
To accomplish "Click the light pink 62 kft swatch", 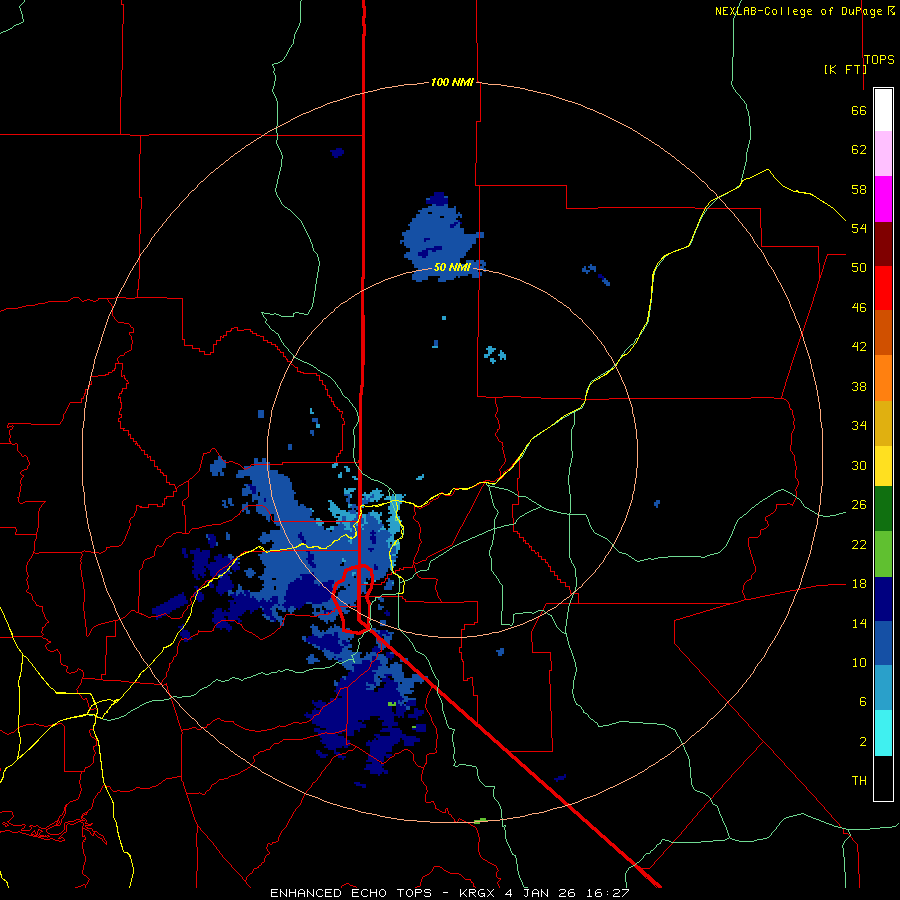I will 883,153.
